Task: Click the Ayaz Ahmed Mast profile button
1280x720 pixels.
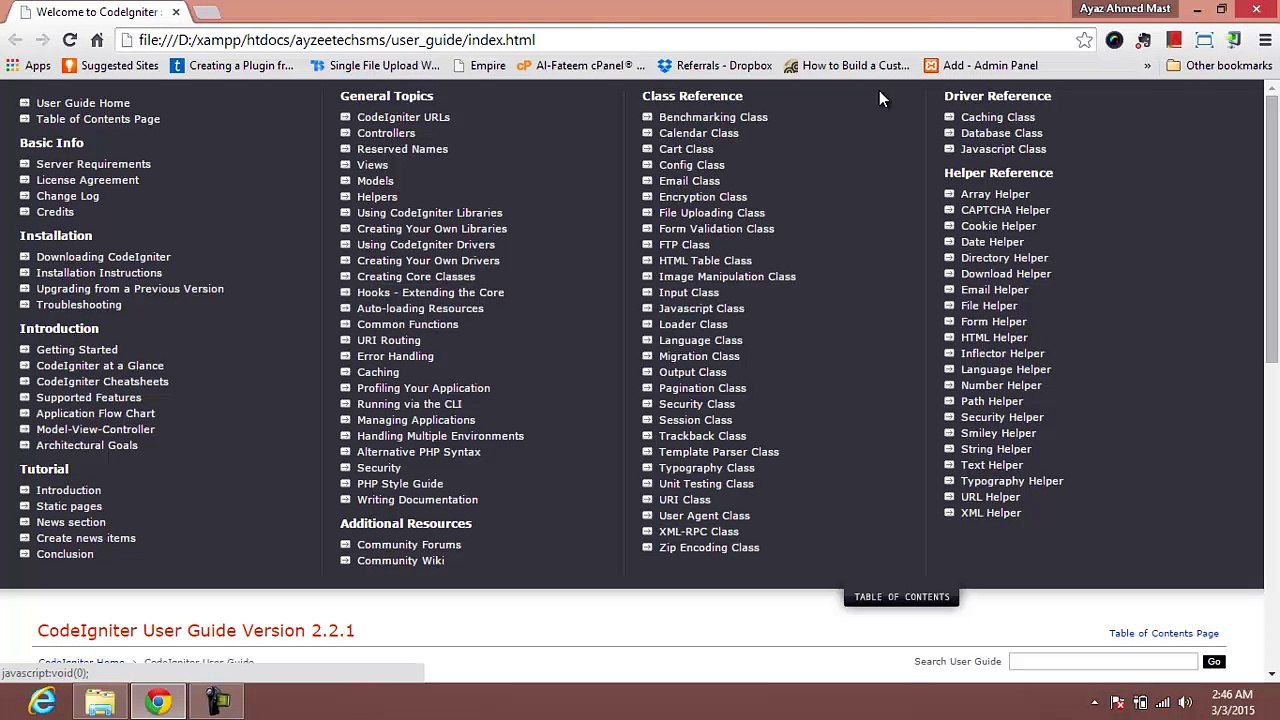Action: pyautogui.click(x=1125, y=9)
